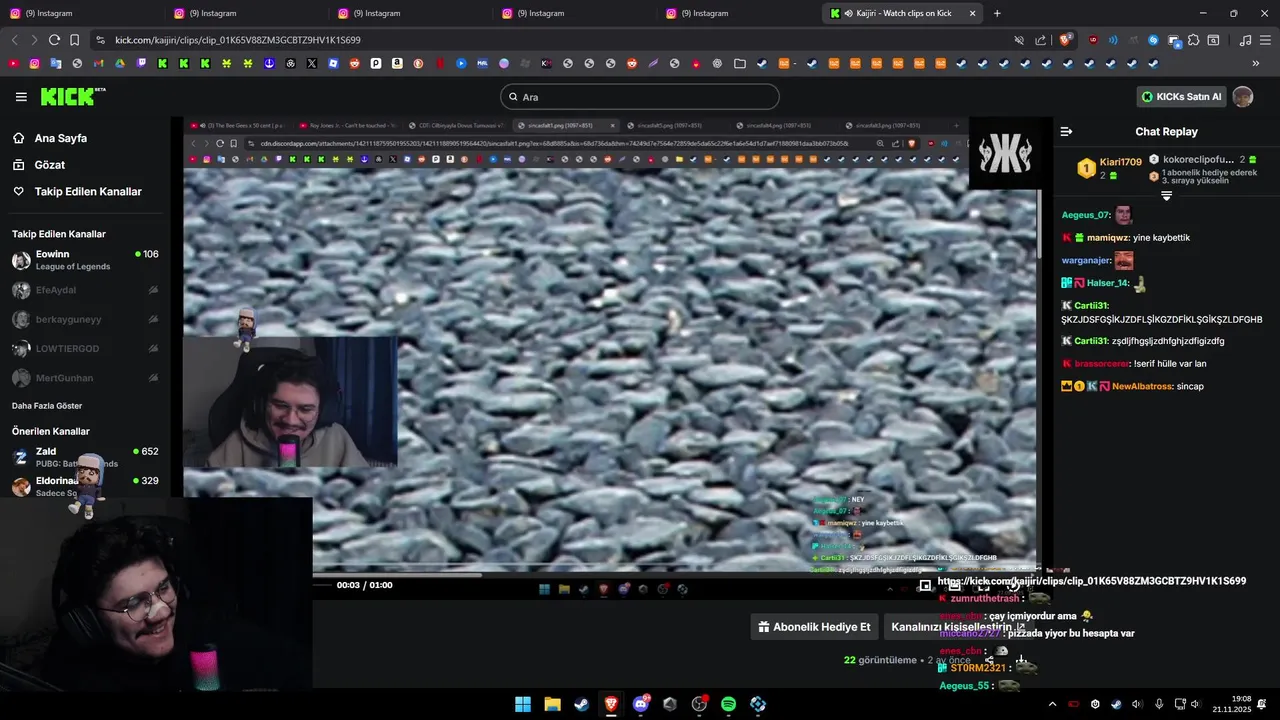This screenshot has height=720, width=1280.
Task: Open the Amazon bookmark
Action: pyautogui.click(x=397, y=63)
